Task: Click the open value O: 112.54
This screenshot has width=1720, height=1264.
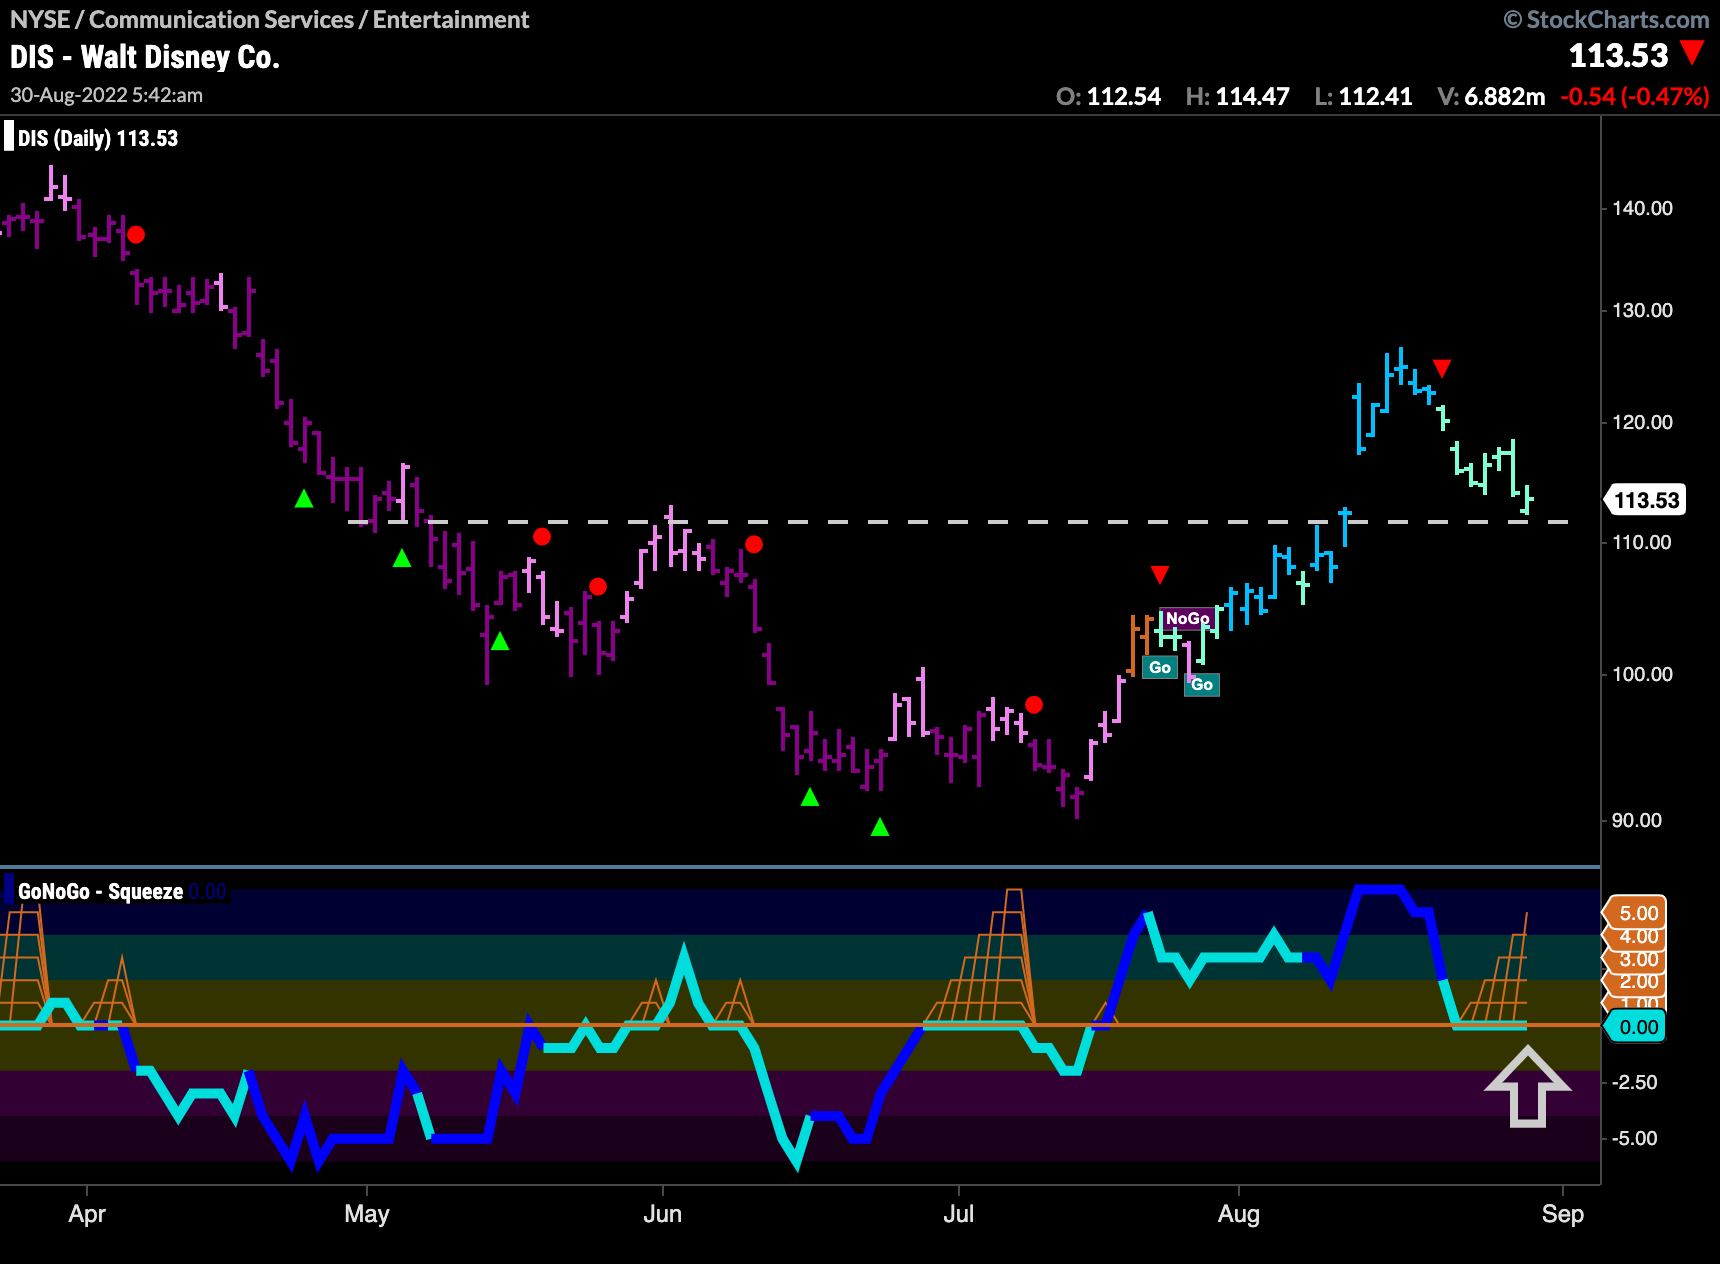Action: 1108,96
